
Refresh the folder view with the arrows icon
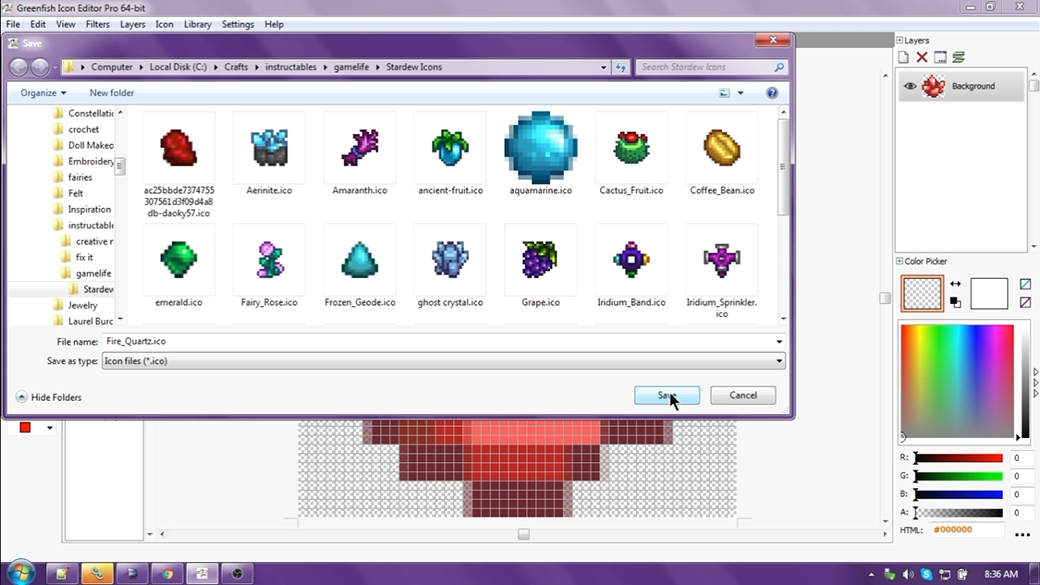[x=620, y=67]
